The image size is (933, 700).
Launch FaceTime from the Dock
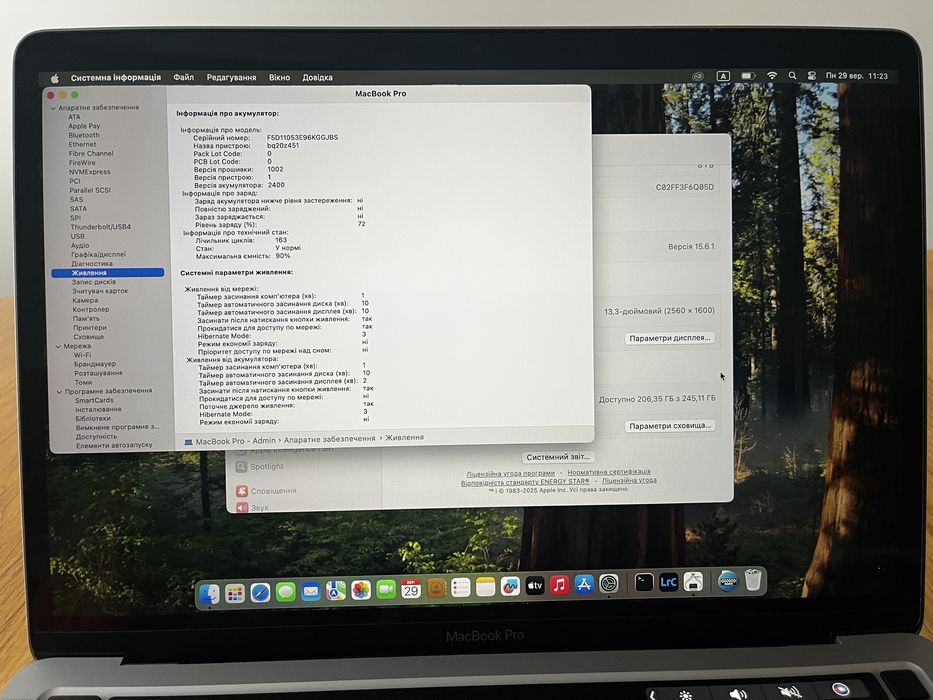386,589
